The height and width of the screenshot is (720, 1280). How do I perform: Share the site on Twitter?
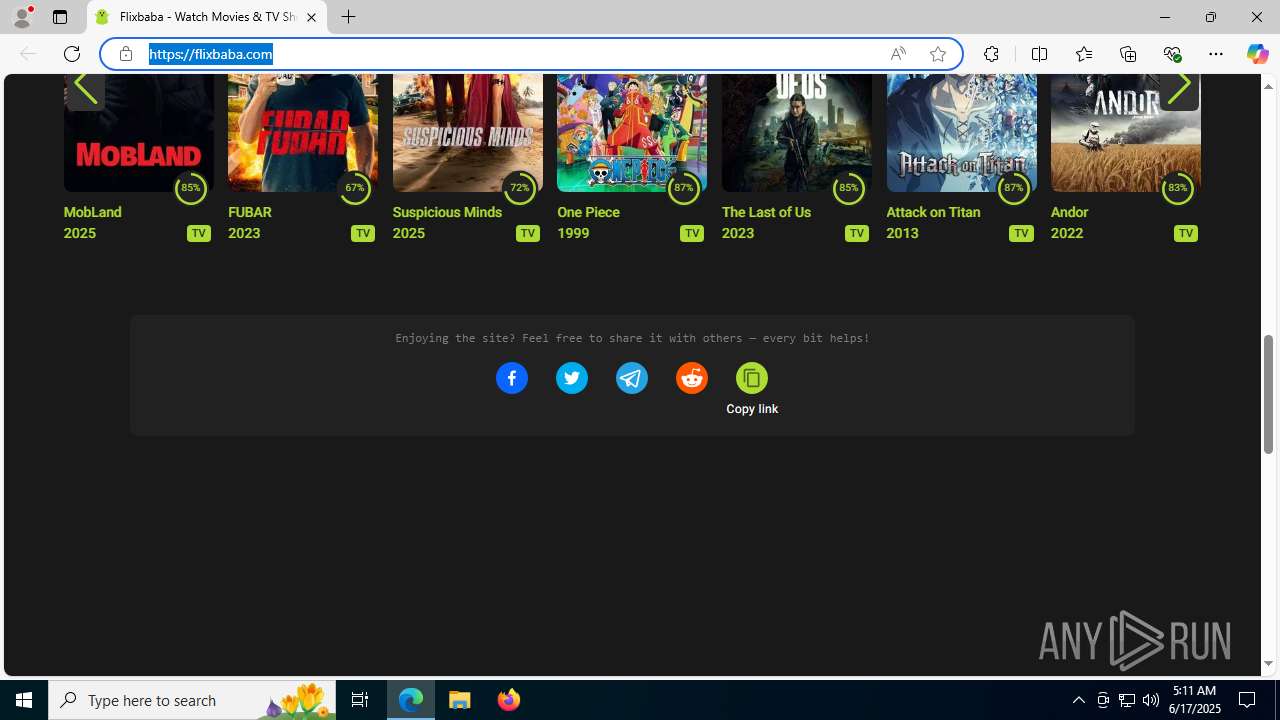(x=572, y=378)
